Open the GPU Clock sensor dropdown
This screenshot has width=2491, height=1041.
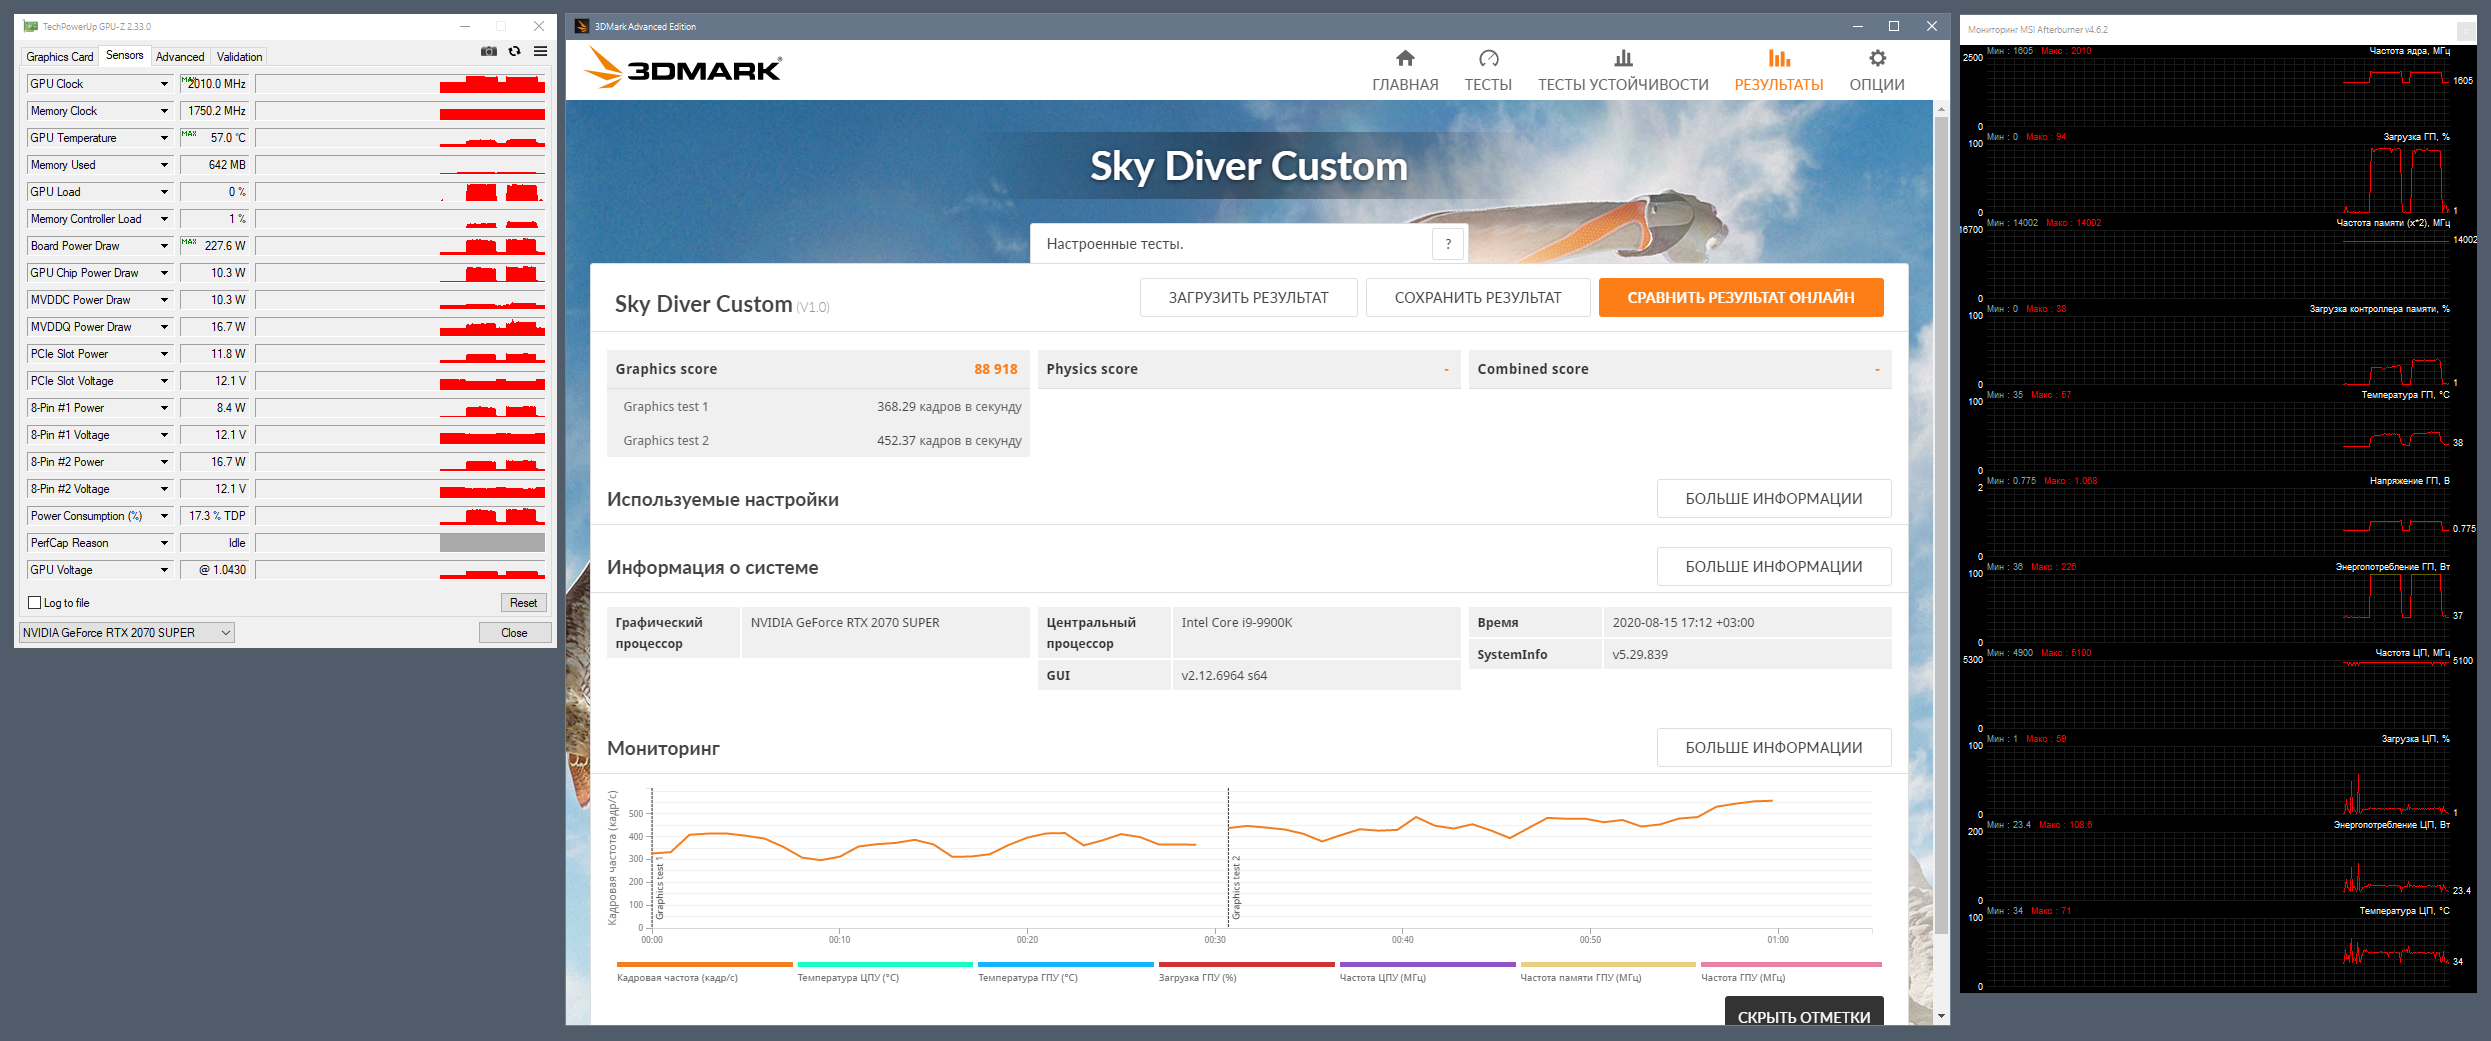(x=164, y=84)
